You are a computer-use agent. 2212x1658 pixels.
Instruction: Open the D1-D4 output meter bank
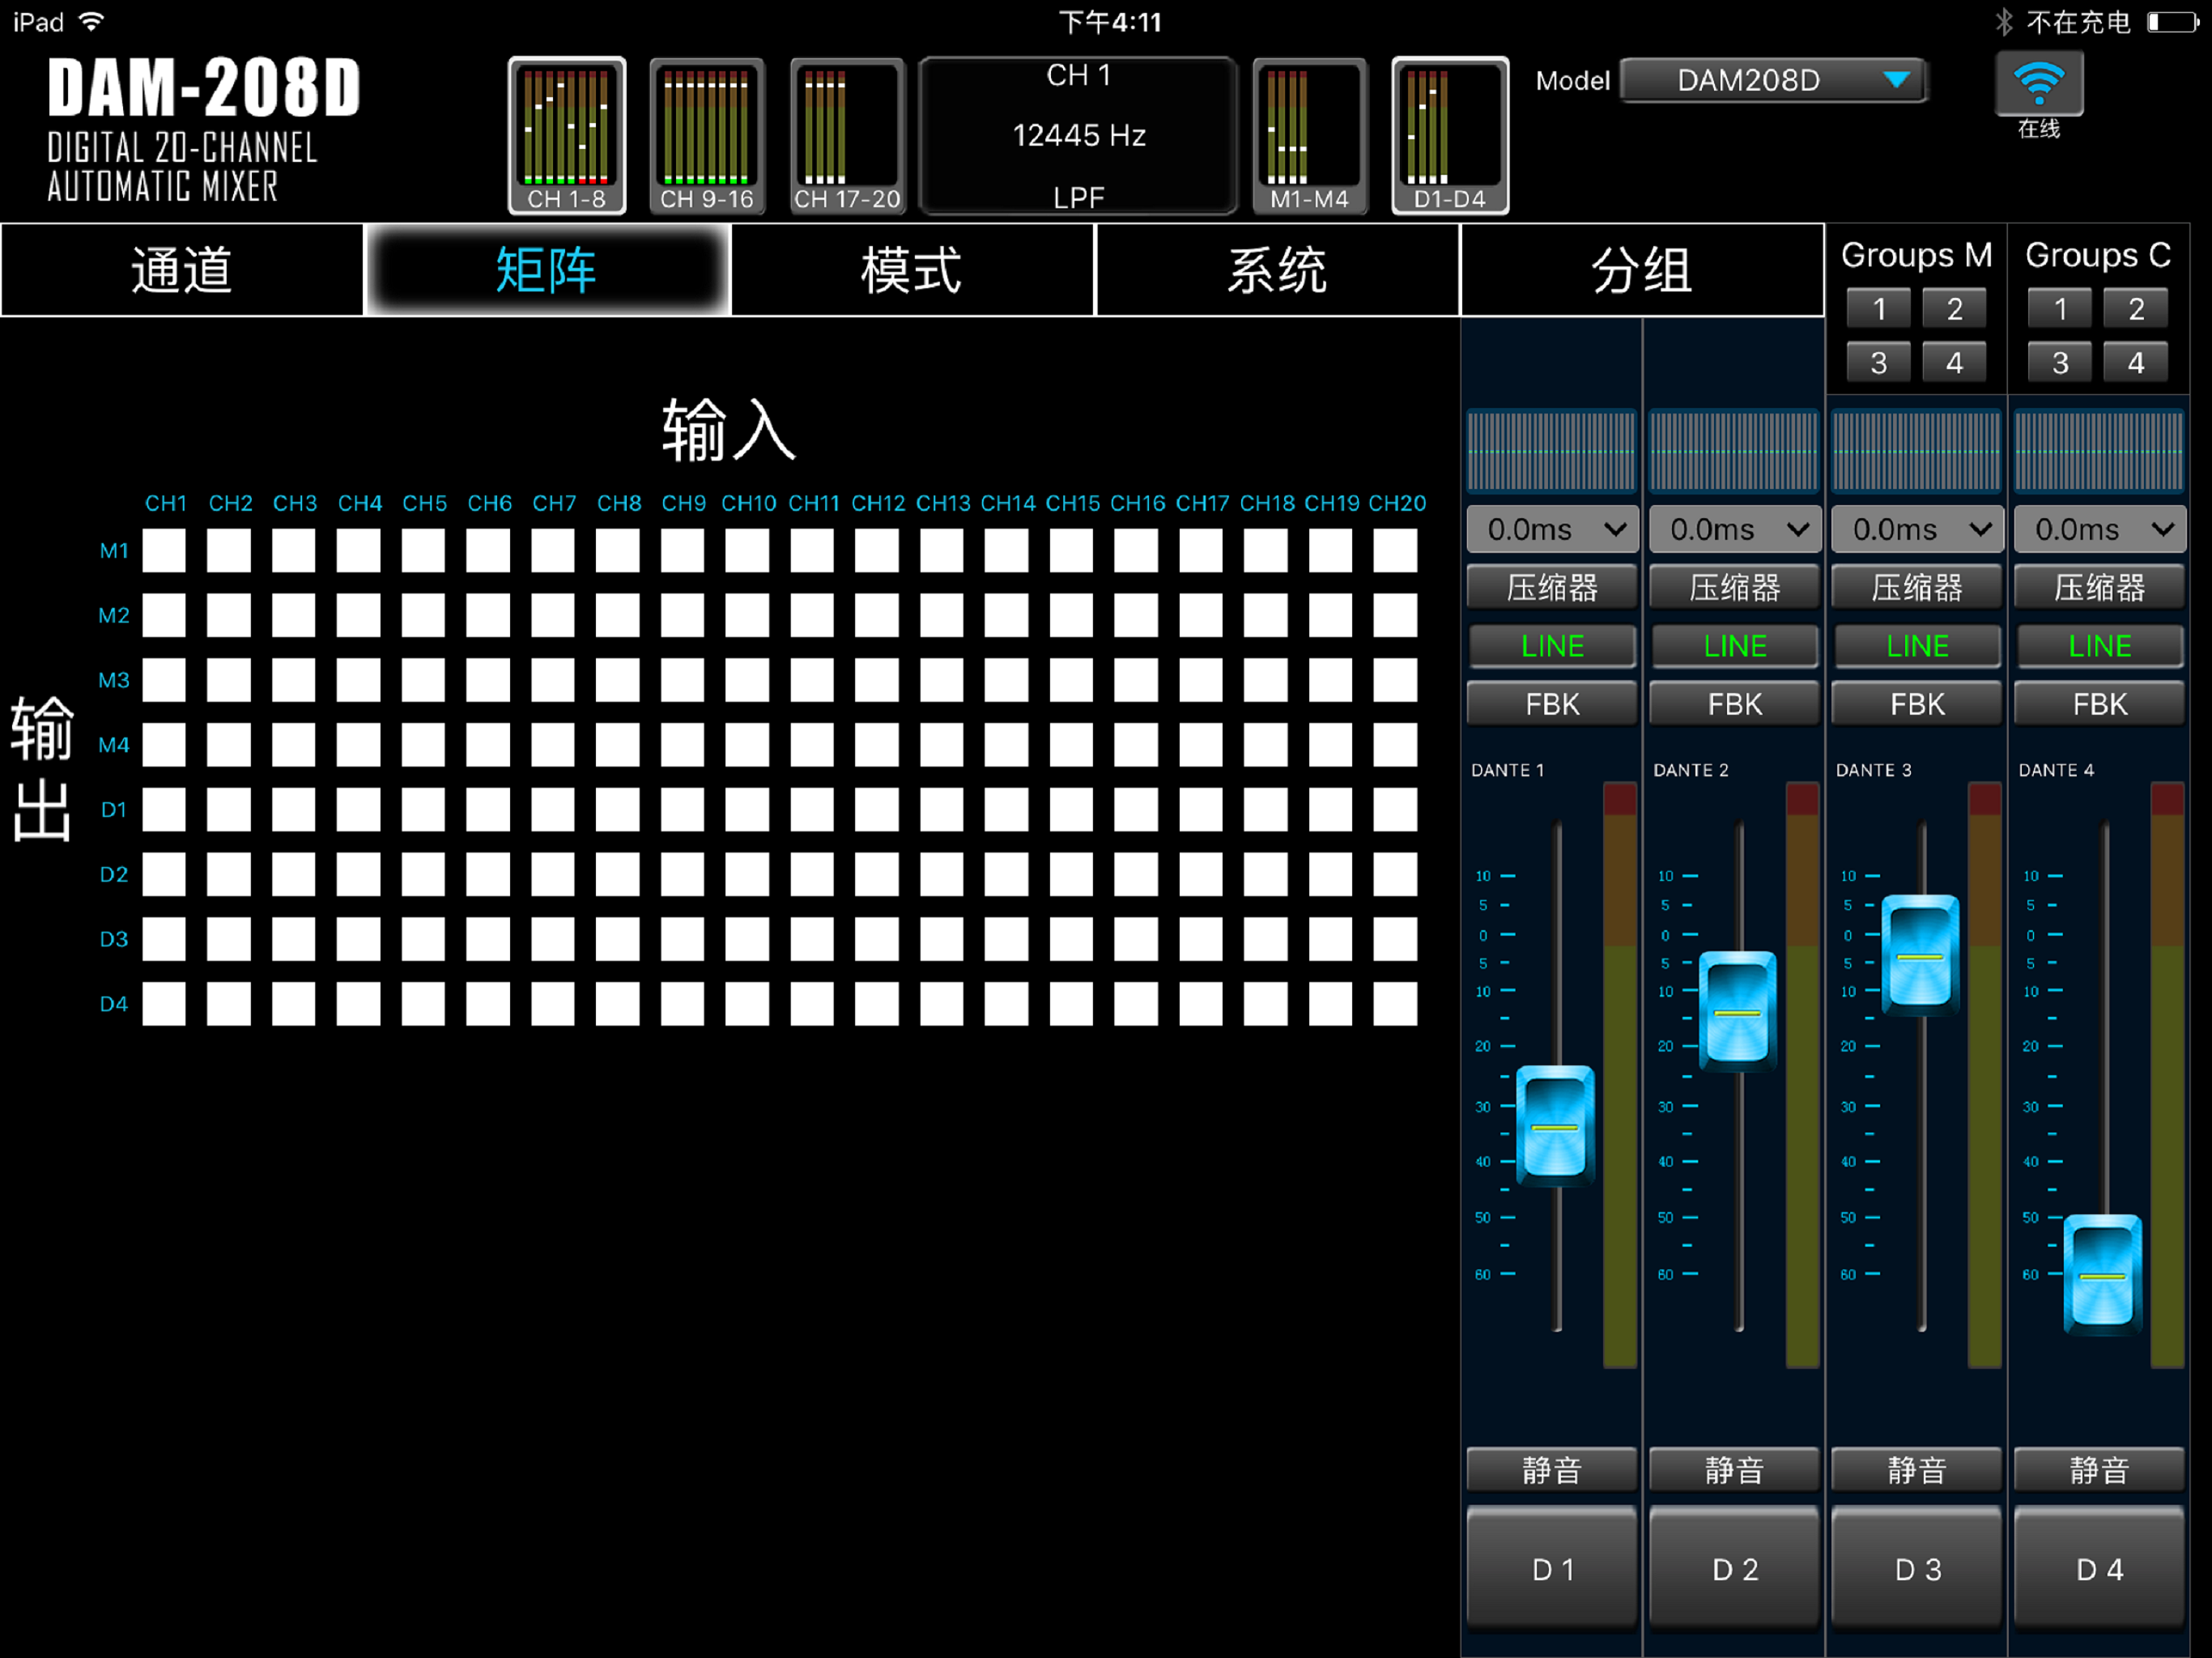pos(1450,135)
